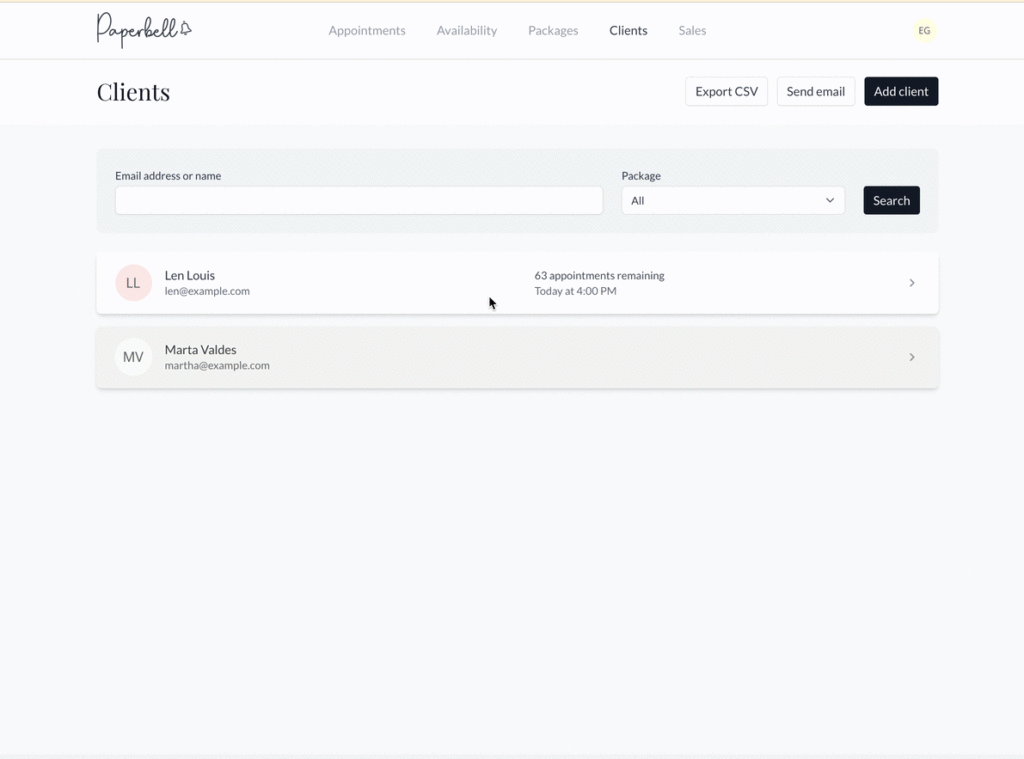Viewport: 1024px width, 759px height.
Task: Click the Send email button
Action: coord(815,91)
